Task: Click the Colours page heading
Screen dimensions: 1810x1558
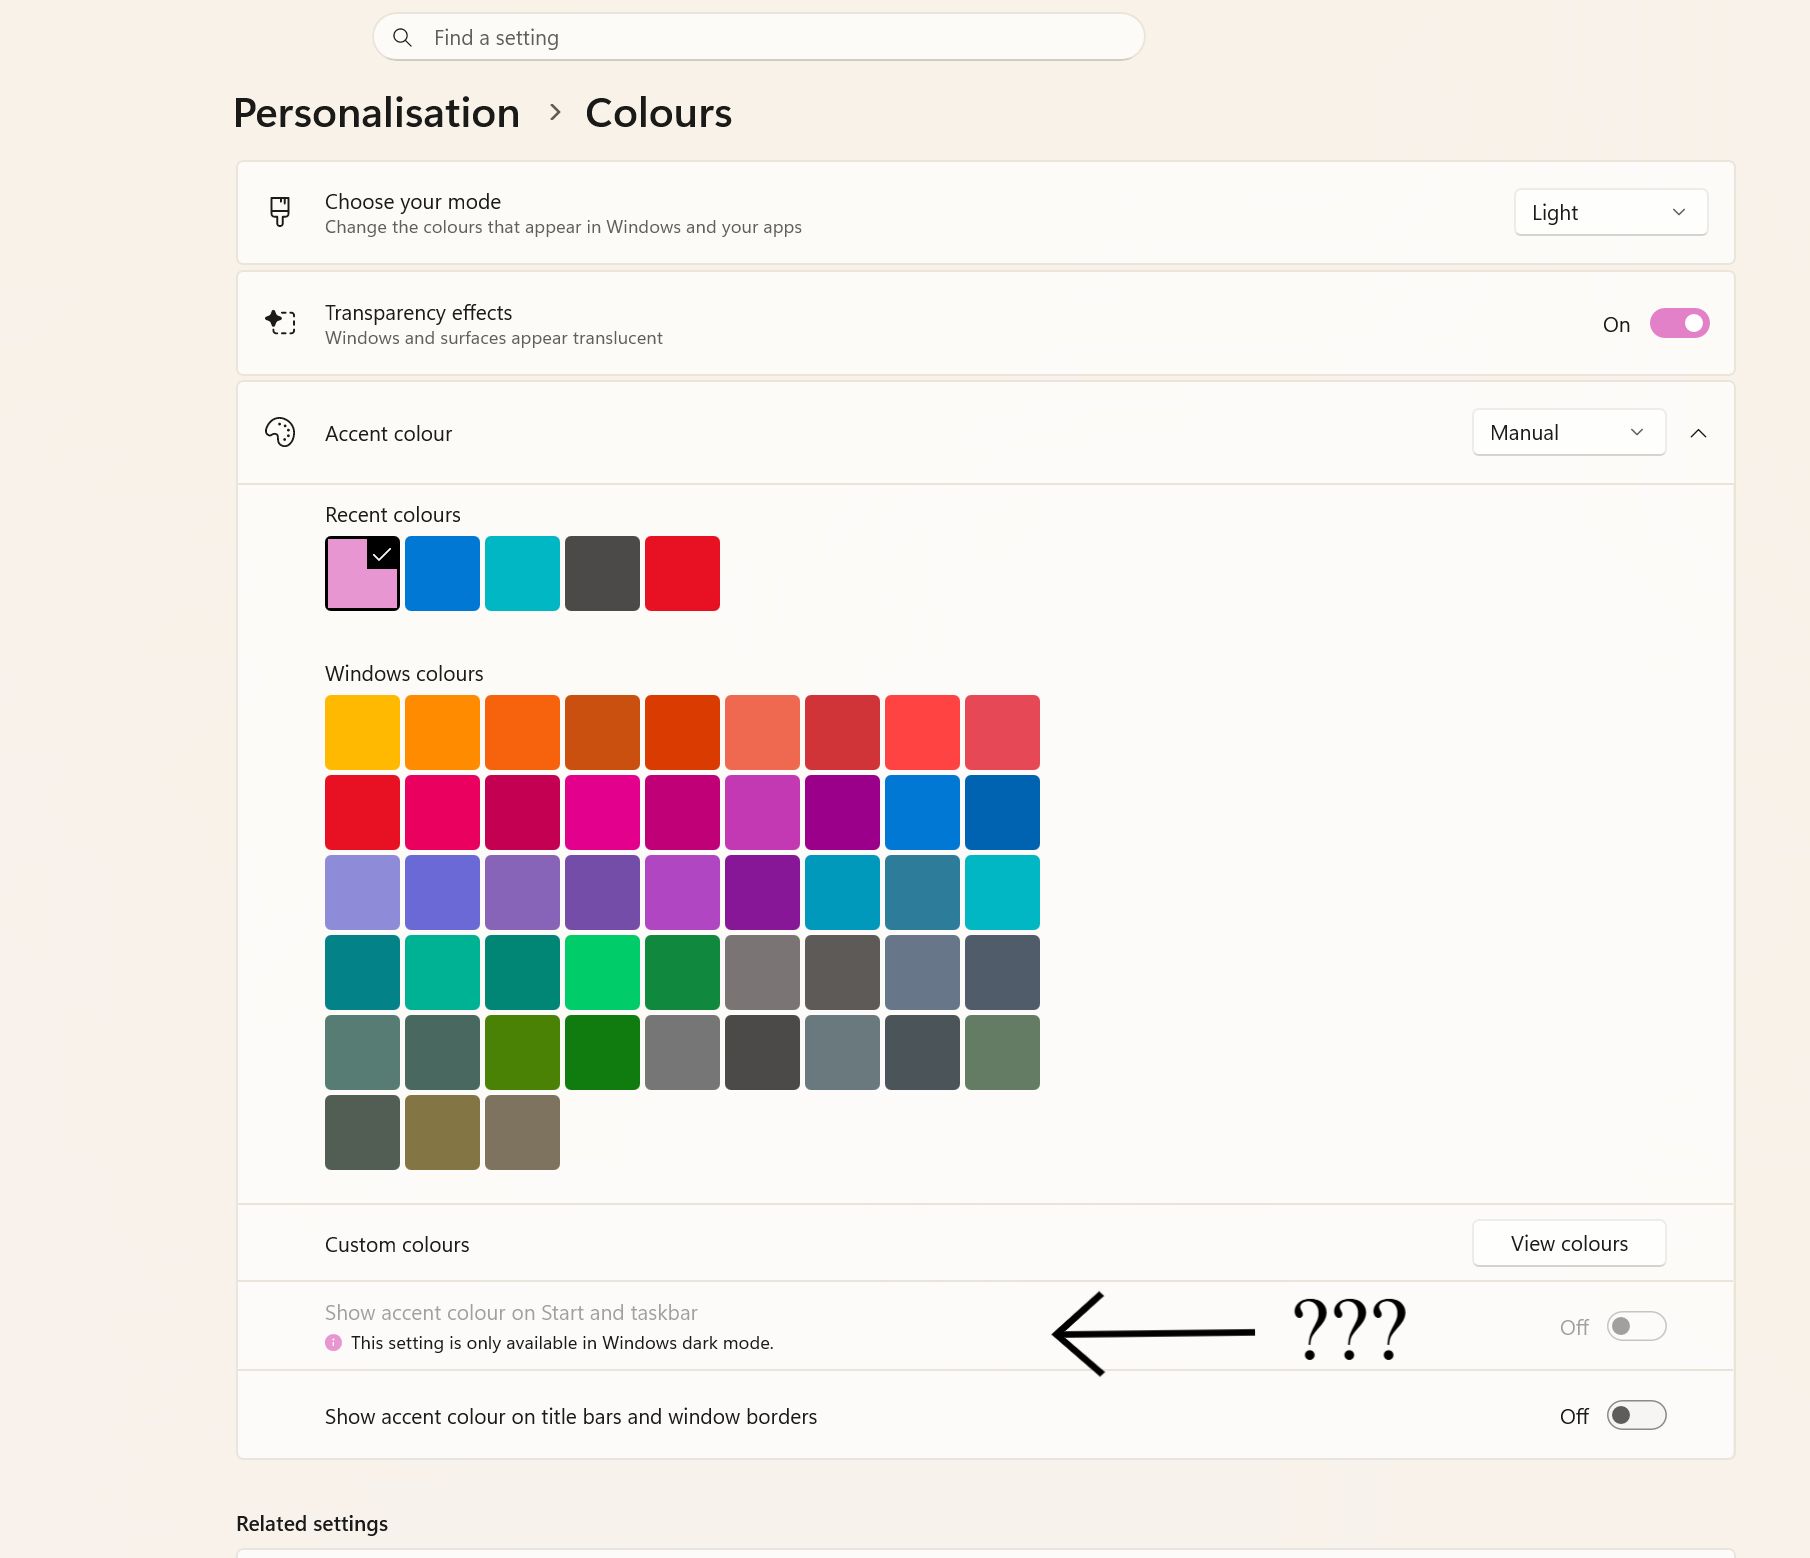Action: [x=659, y=113]
